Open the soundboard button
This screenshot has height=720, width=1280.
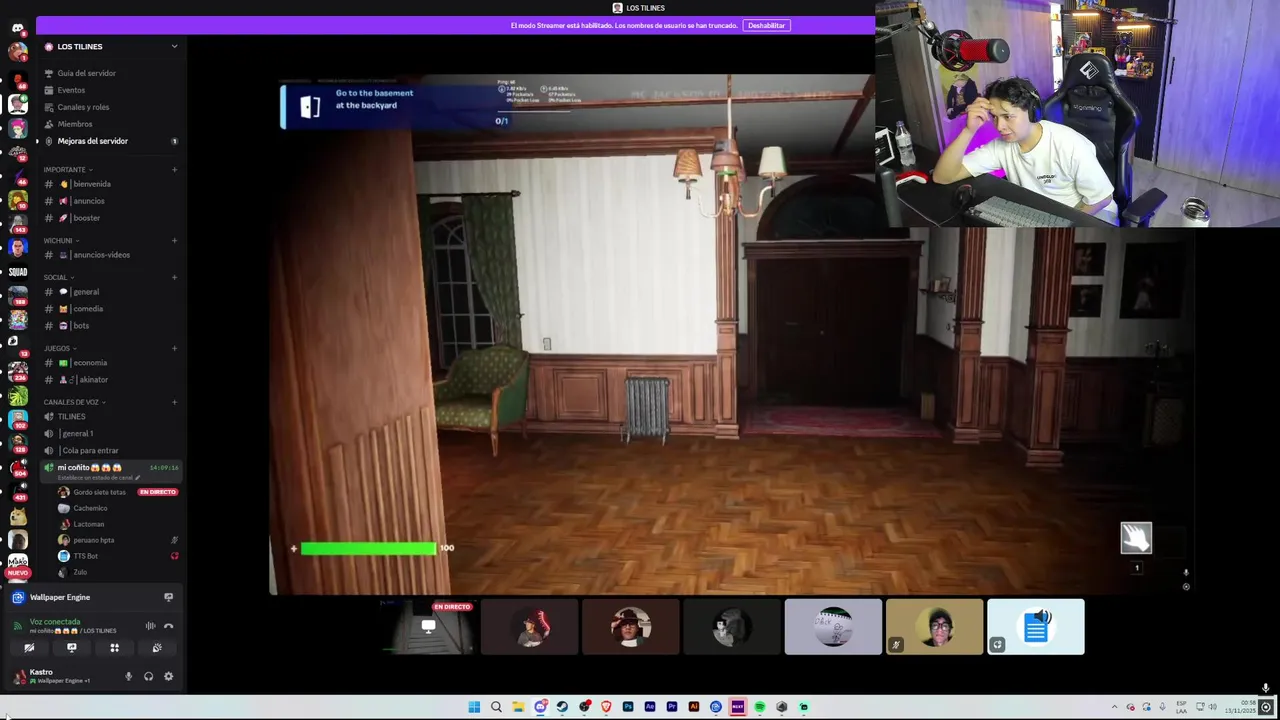point(157,648)
